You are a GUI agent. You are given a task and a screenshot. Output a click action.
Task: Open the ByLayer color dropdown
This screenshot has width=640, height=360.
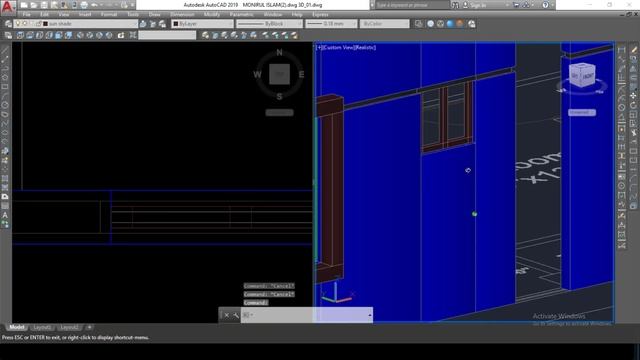(x=202, y=24)
